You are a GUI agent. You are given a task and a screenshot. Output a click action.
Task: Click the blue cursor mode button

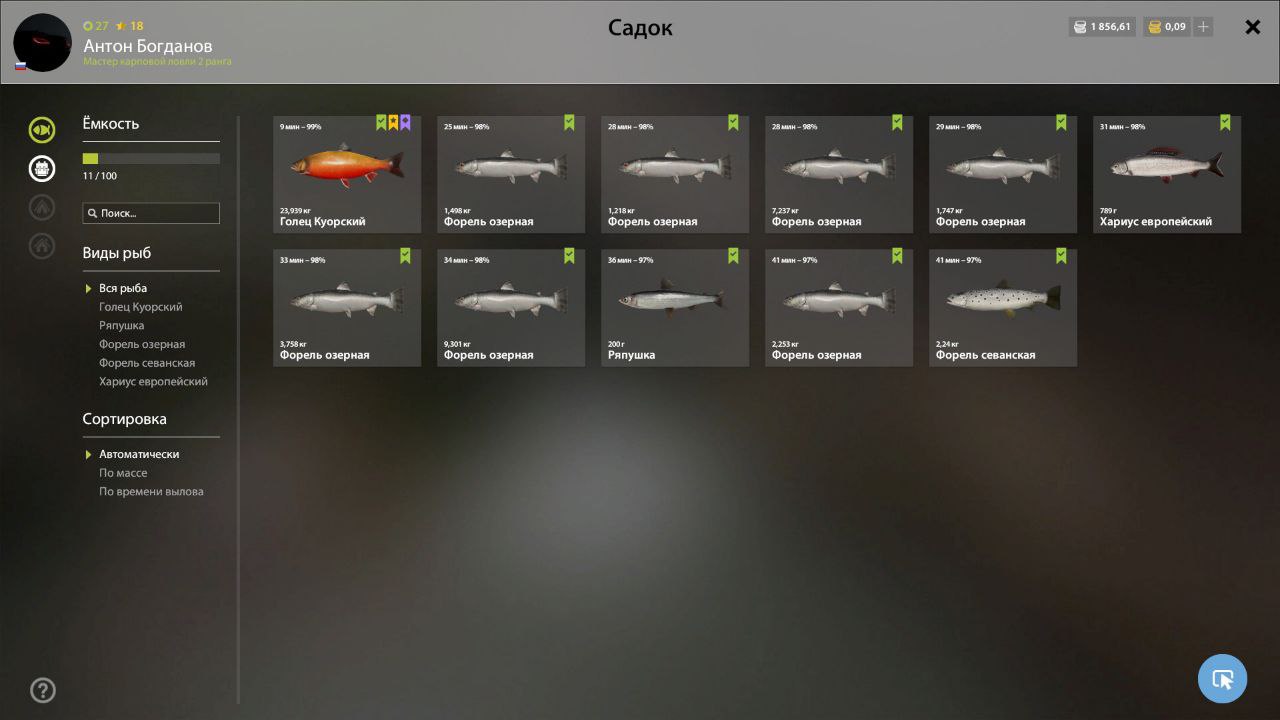[1222, 679]
